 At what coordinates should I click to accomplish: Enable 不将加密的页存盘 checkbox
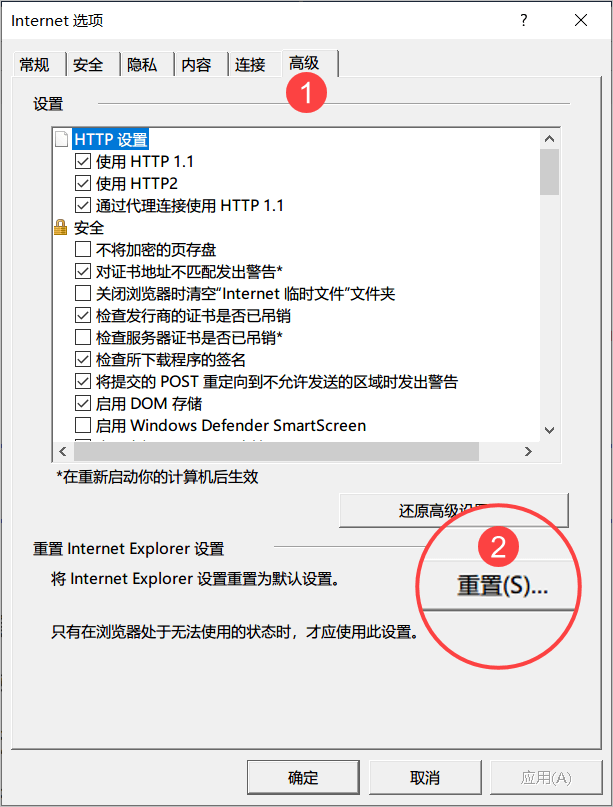tap(83, 249)
